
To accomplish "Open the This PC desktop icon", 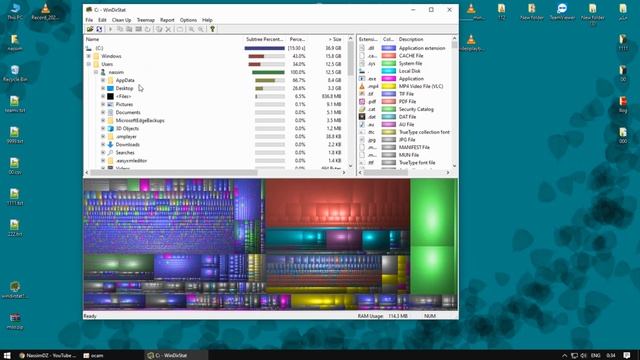I will [x=15, y=11].
